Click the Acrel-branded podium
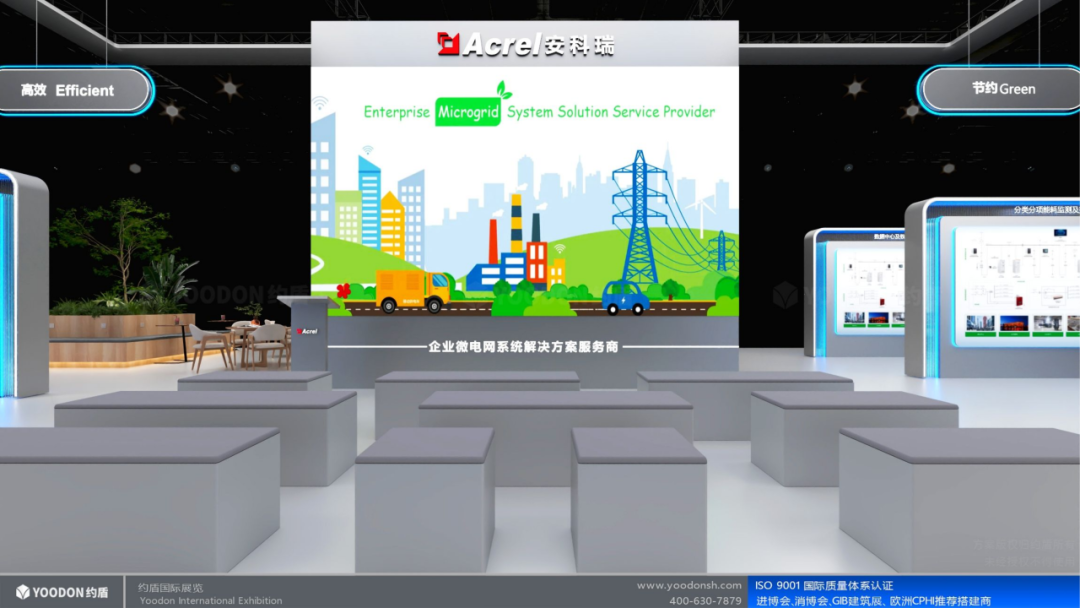Screen dimensions: 1080x608 pyautogui.click(x=308, y=333)
